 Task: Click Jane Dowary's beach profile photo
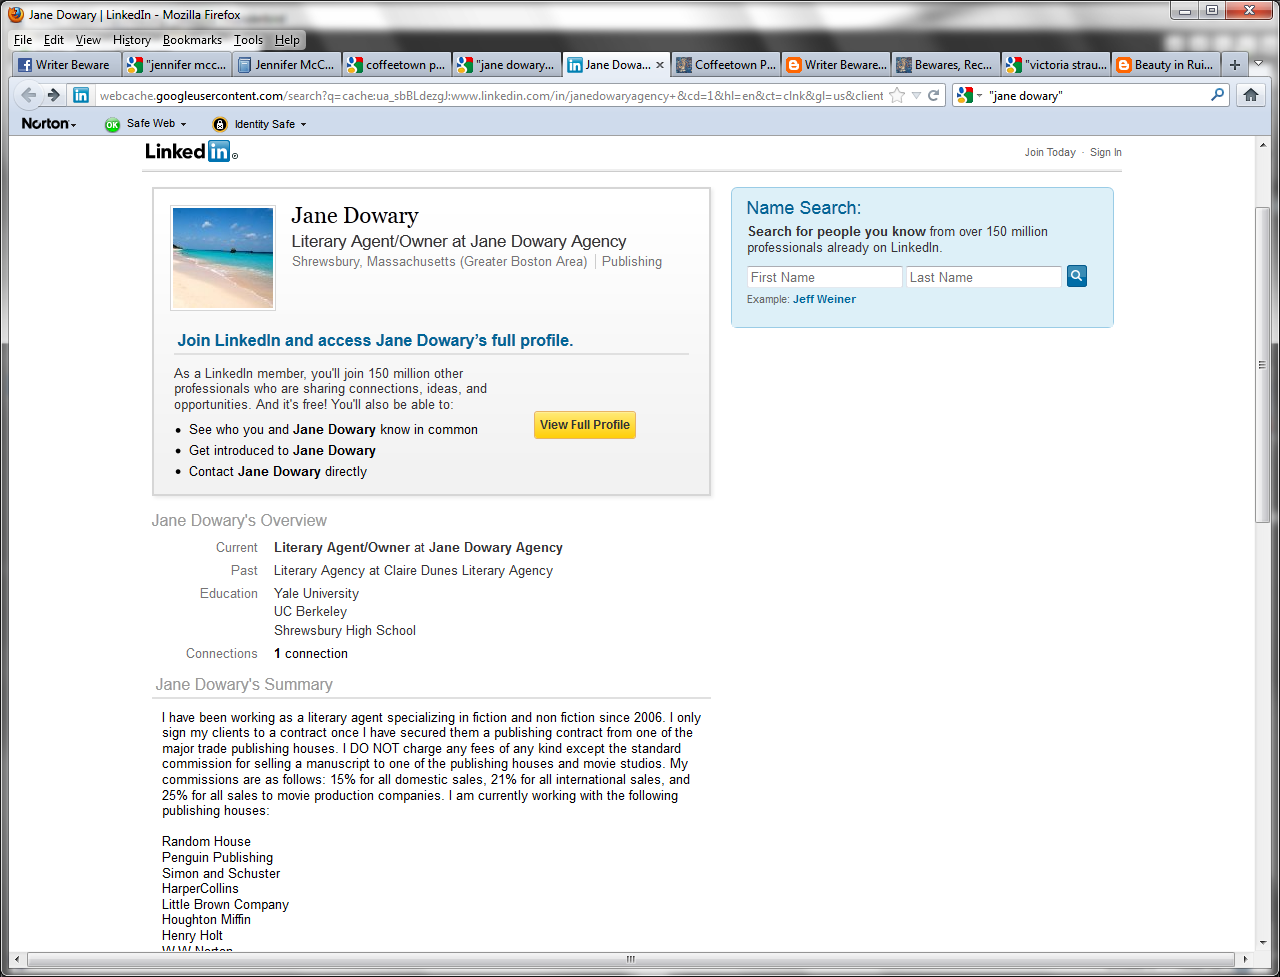pyautogui.click(x=223, y=258)
